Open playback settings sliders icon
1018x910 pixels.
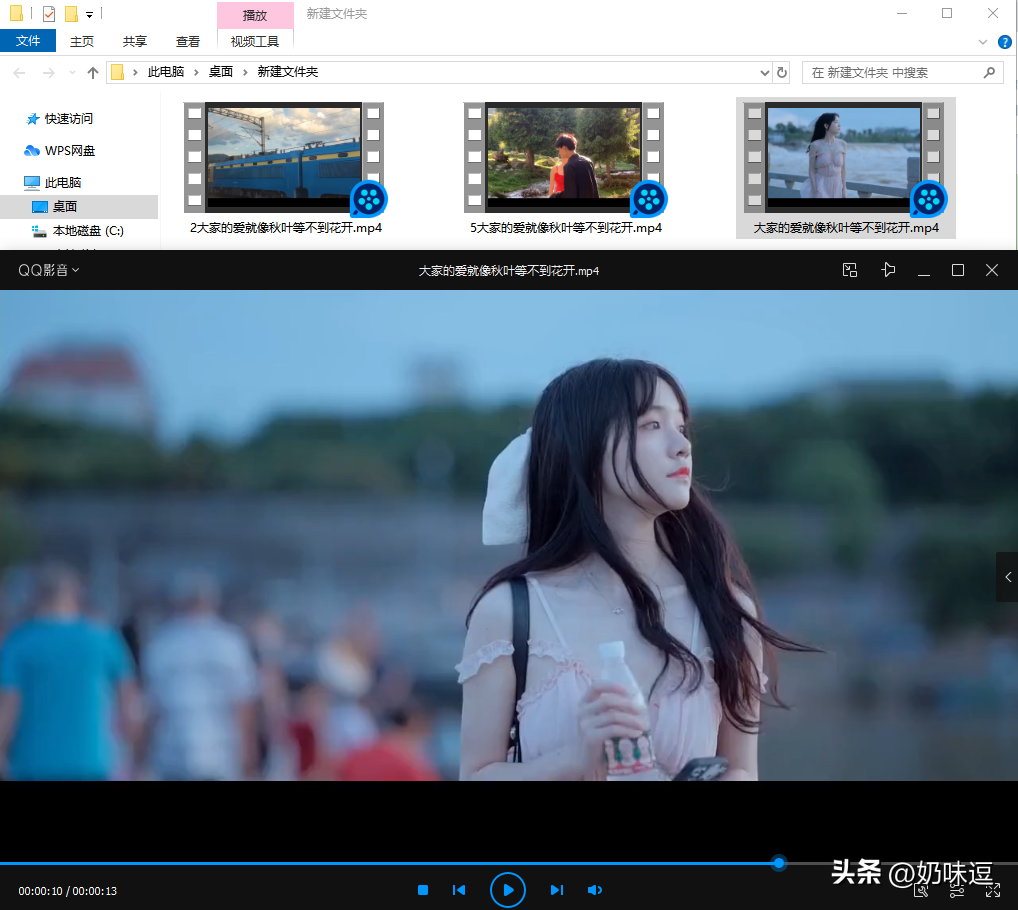pyautogui.click(x=957, y=890)
